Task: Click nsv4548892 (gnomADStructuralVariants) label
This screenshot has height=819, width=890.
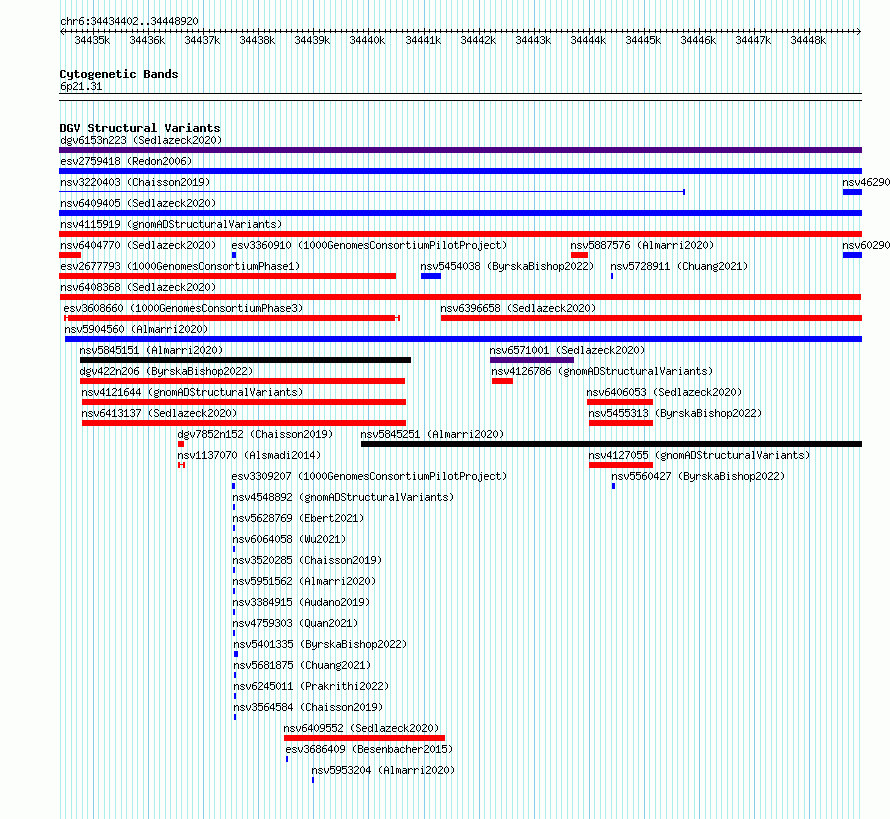Action: tap(343, 497)
